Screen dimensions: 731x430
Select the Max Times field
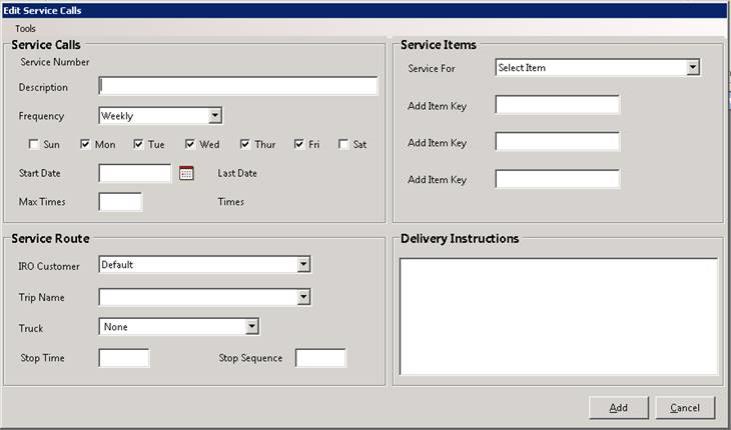click(120, 202)
